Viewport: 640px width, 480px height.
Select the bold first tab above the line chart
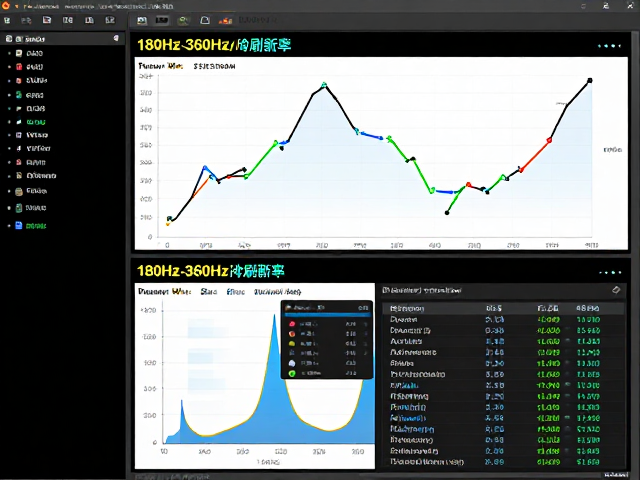[x=160, y=66]
